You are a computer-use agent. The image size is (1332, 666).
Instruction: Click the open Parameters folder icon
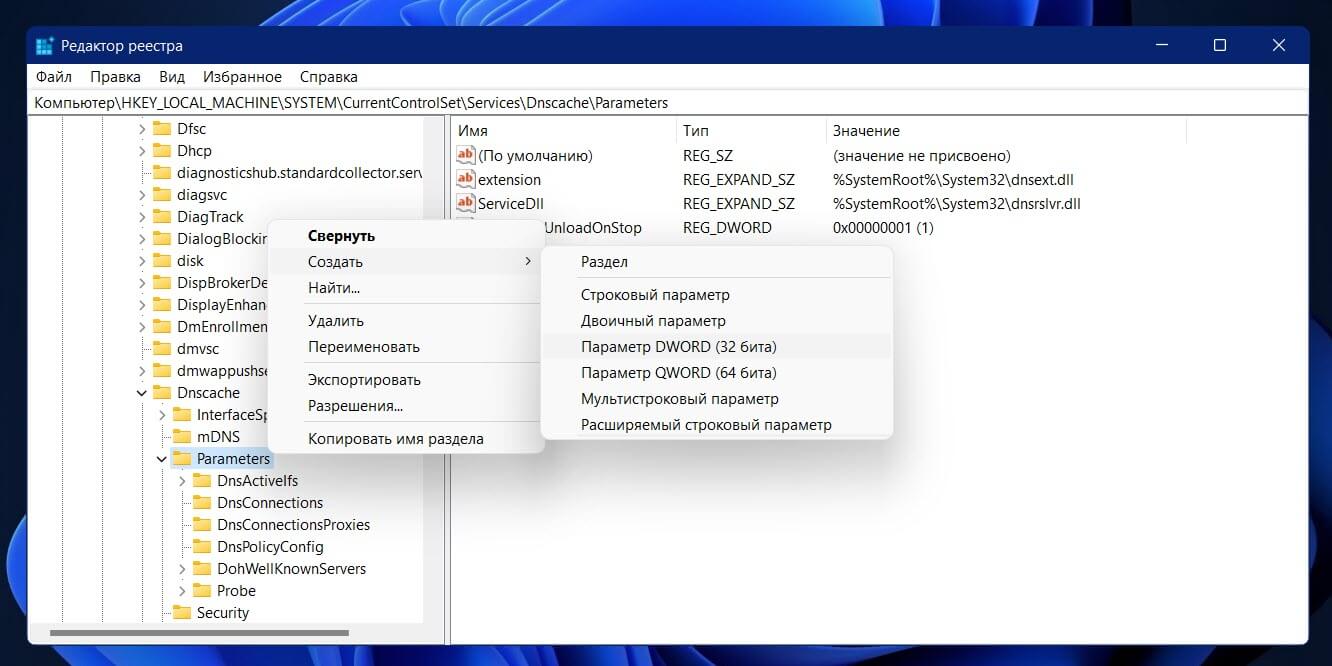click(x=182, y=459)
